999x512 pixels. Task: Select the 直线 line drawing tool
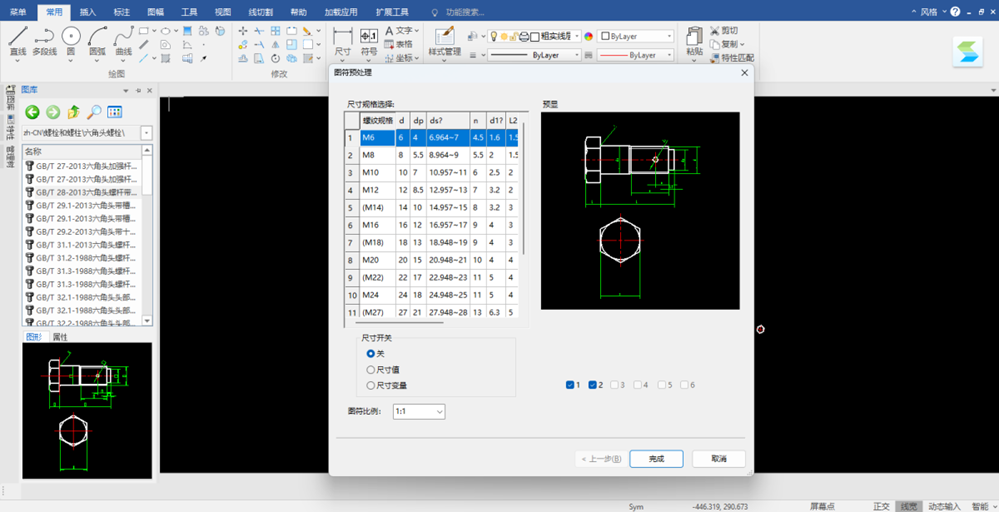(18, 41)
